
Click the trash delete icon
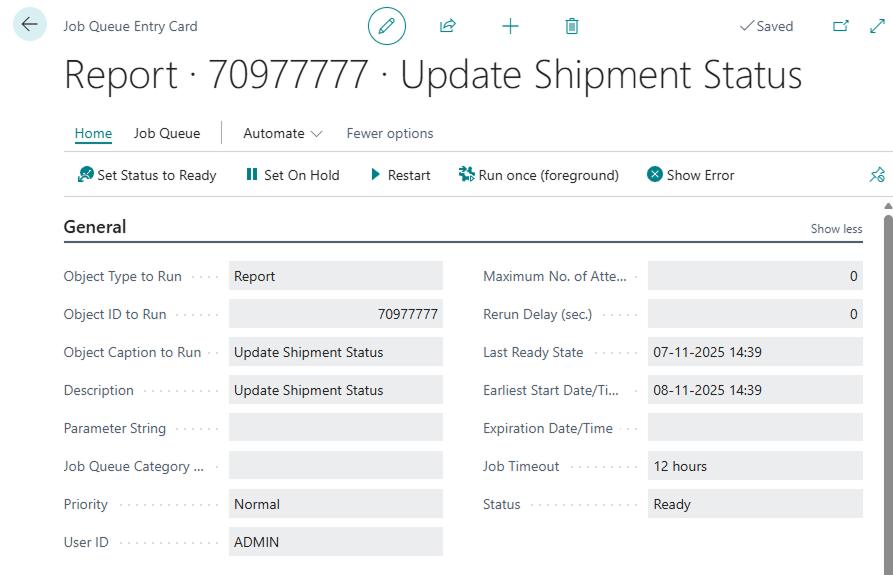[x=572, y=26]
